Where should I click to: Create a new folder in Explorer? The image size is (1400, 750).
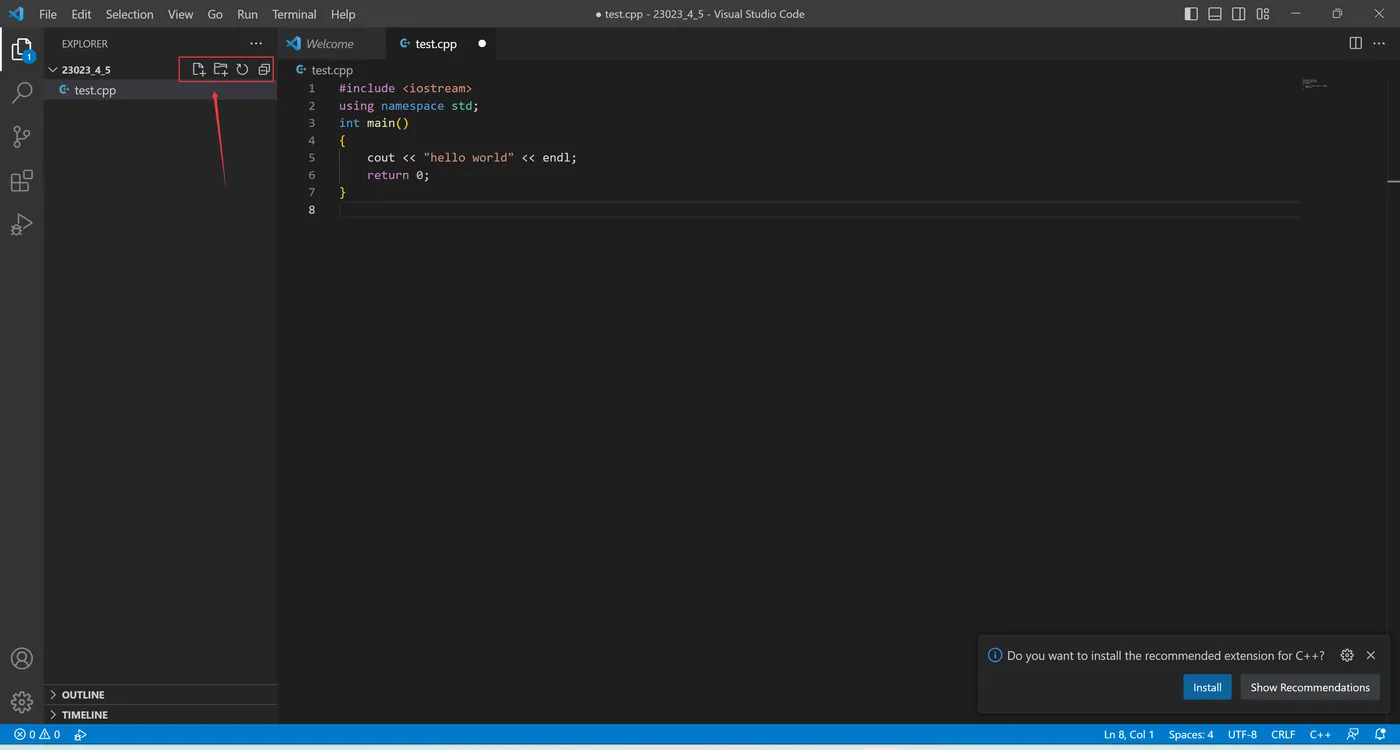(x=221, y=70)
